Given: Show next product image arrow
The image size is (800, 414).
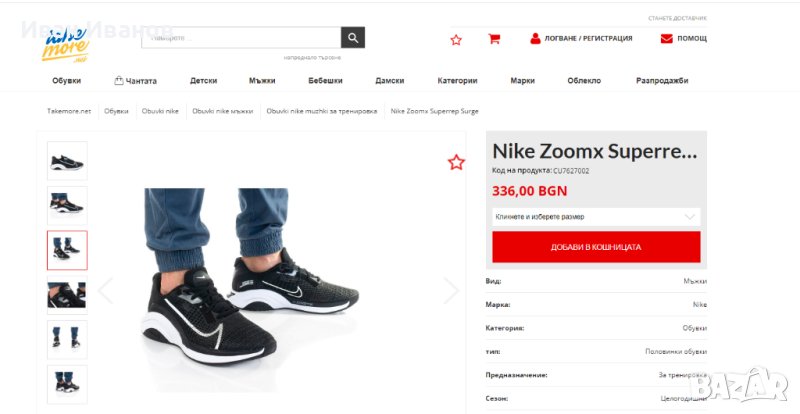Looking at the screenshot, I should coord(451,290).
